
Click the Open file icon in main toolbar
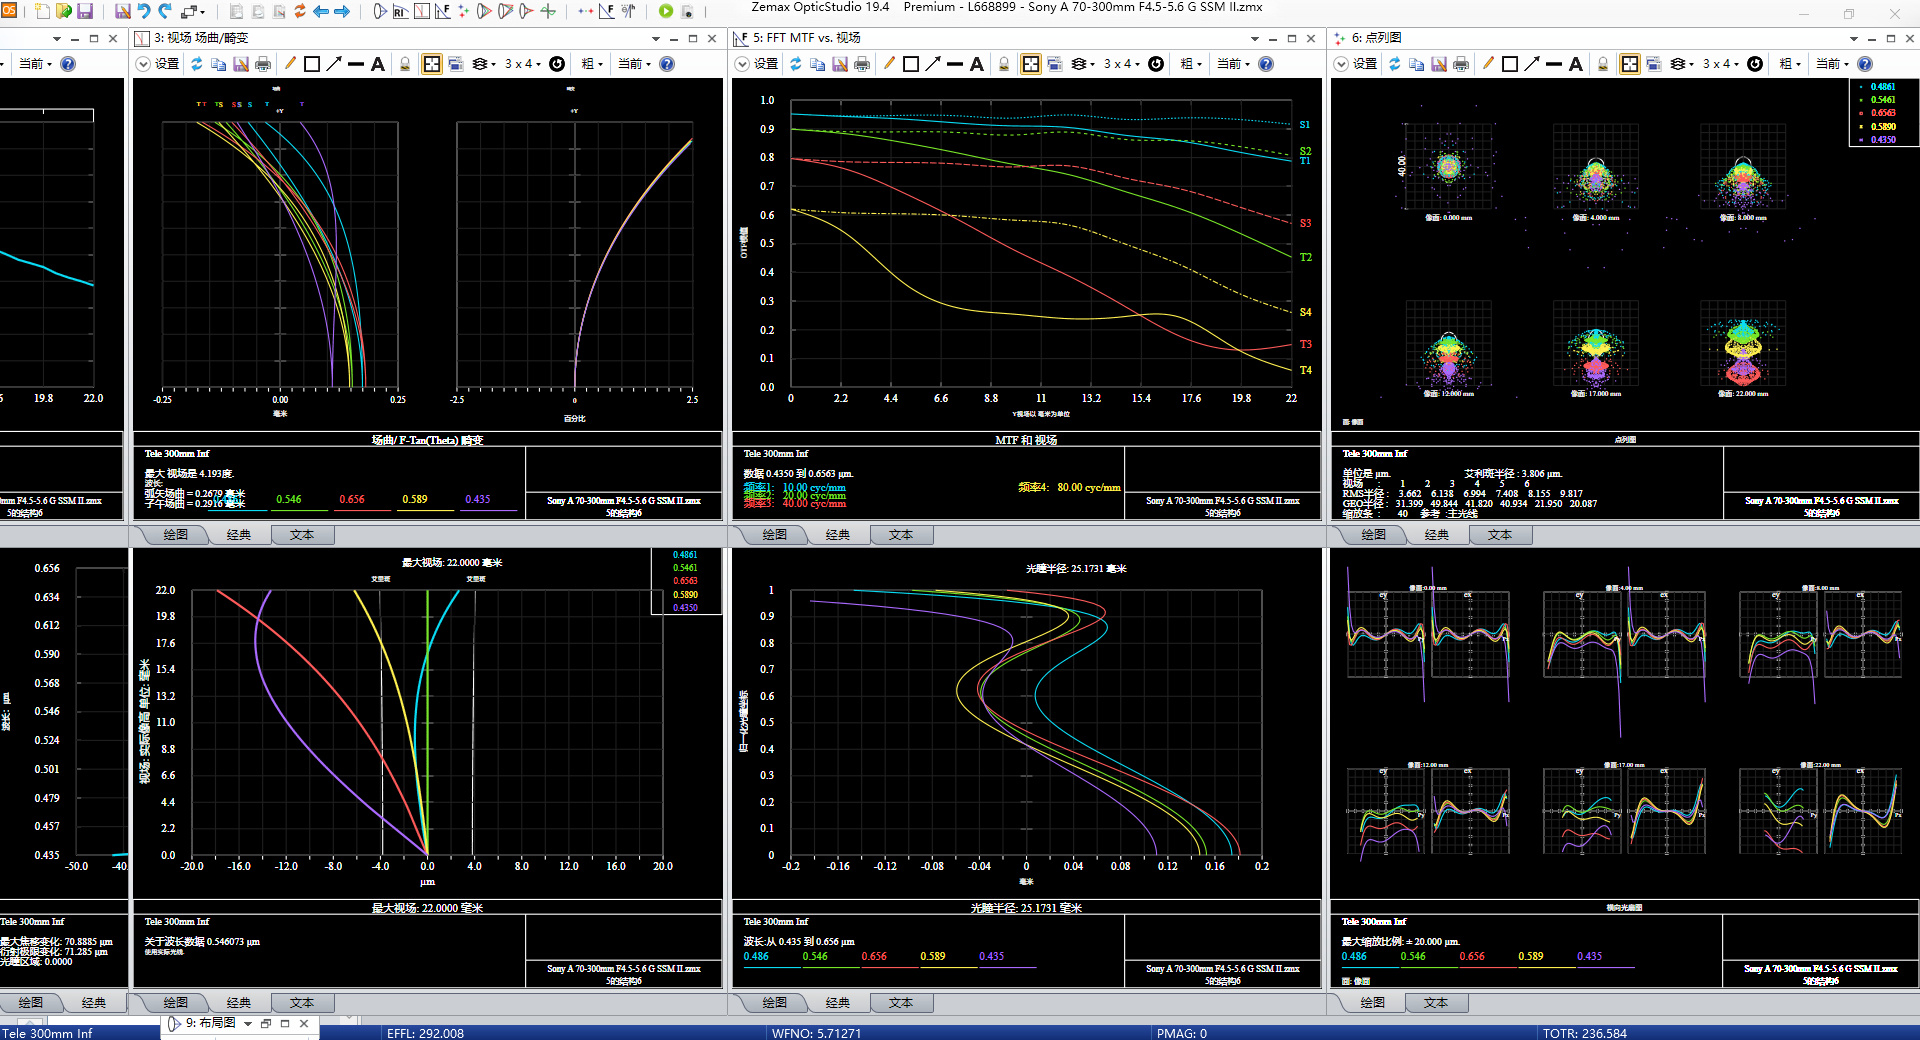click(x=64, y=11)
